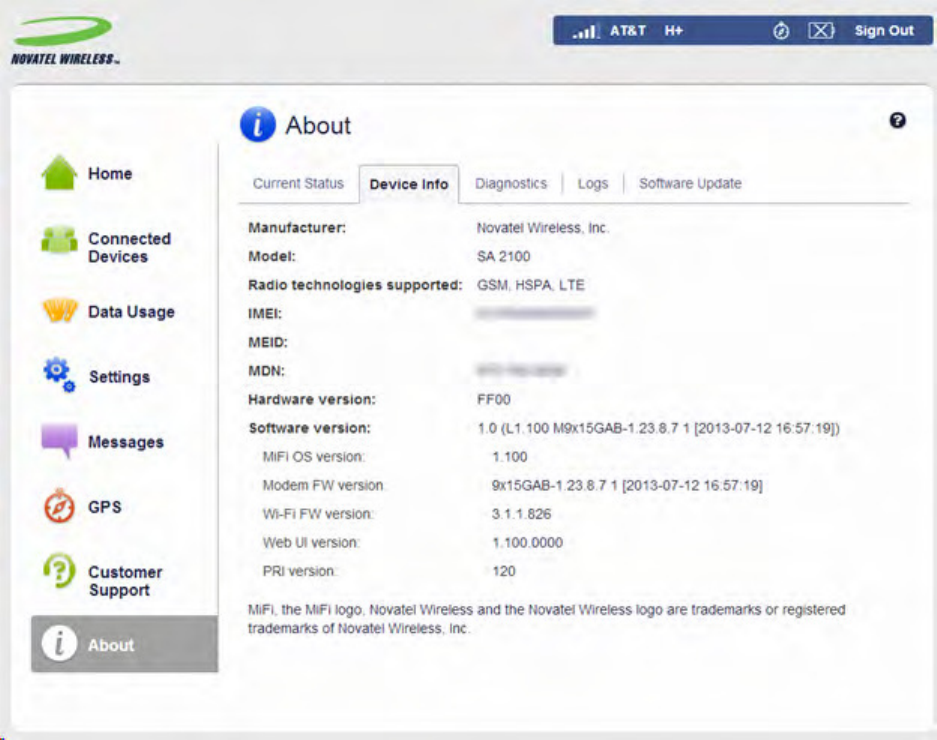Select About text in the sidebar

(111, 645)
